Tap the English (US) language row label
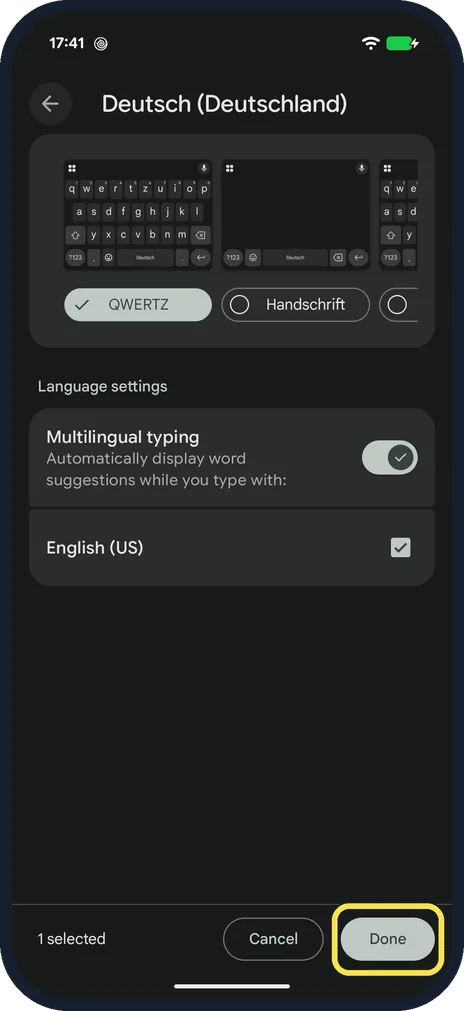464x1011 pixels. pyautogui.click(x=95, y=547)
